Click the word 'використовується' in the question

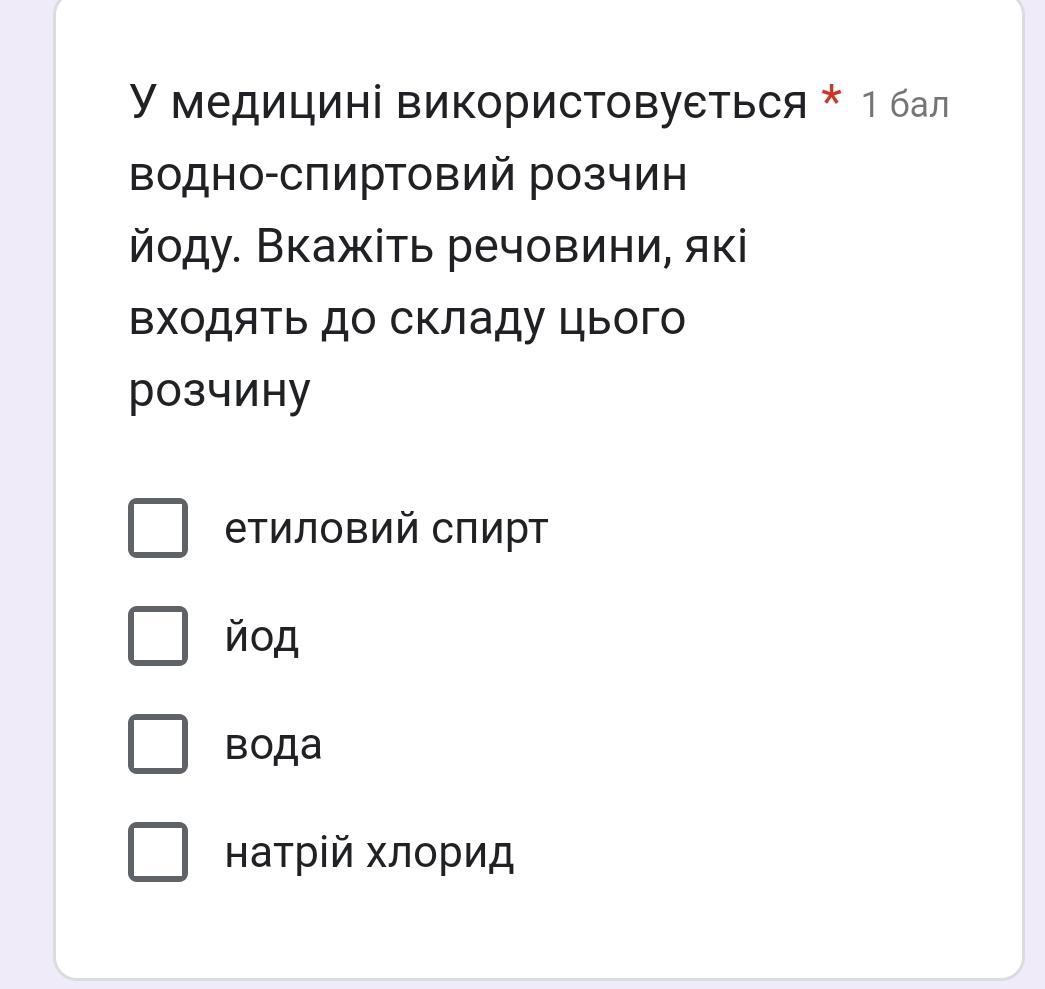click(602, 103)
